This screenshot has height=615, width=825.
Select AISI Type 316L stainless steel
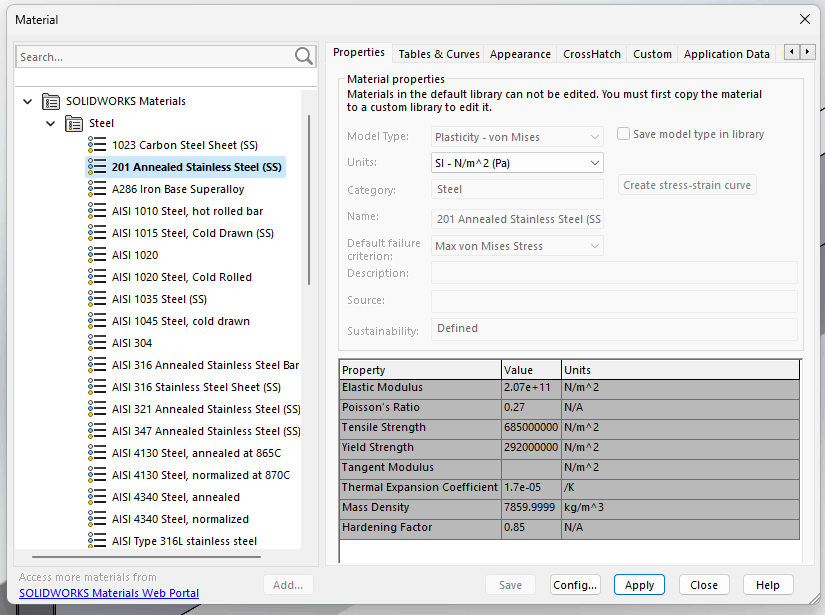(x=184, y=541)
